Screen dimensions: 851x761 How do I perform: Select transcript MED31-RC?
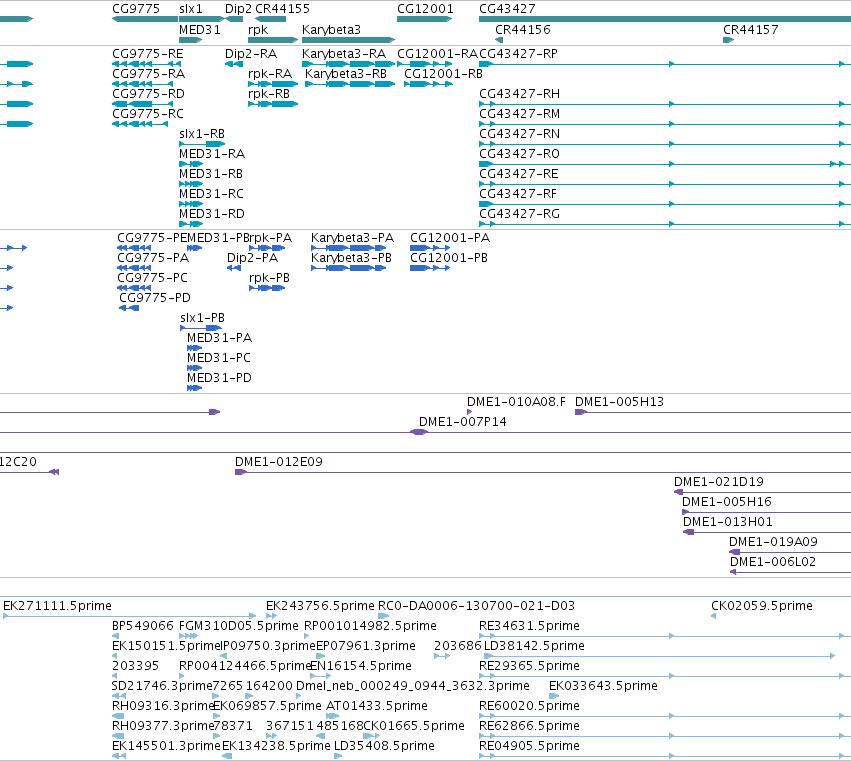(191, 204)
